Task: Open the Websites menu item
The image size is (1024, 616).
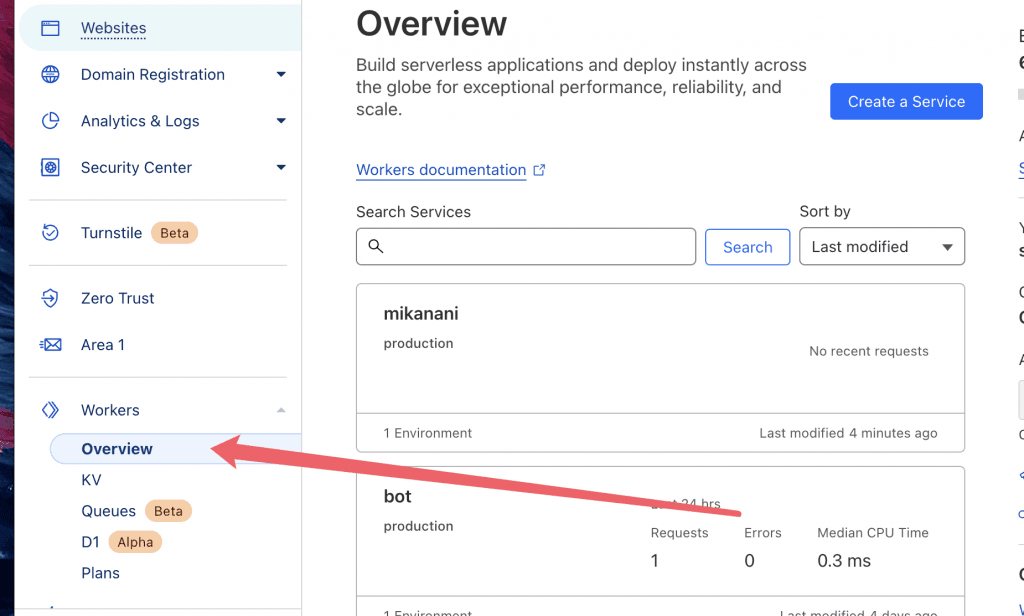Action: click(160, 28)
